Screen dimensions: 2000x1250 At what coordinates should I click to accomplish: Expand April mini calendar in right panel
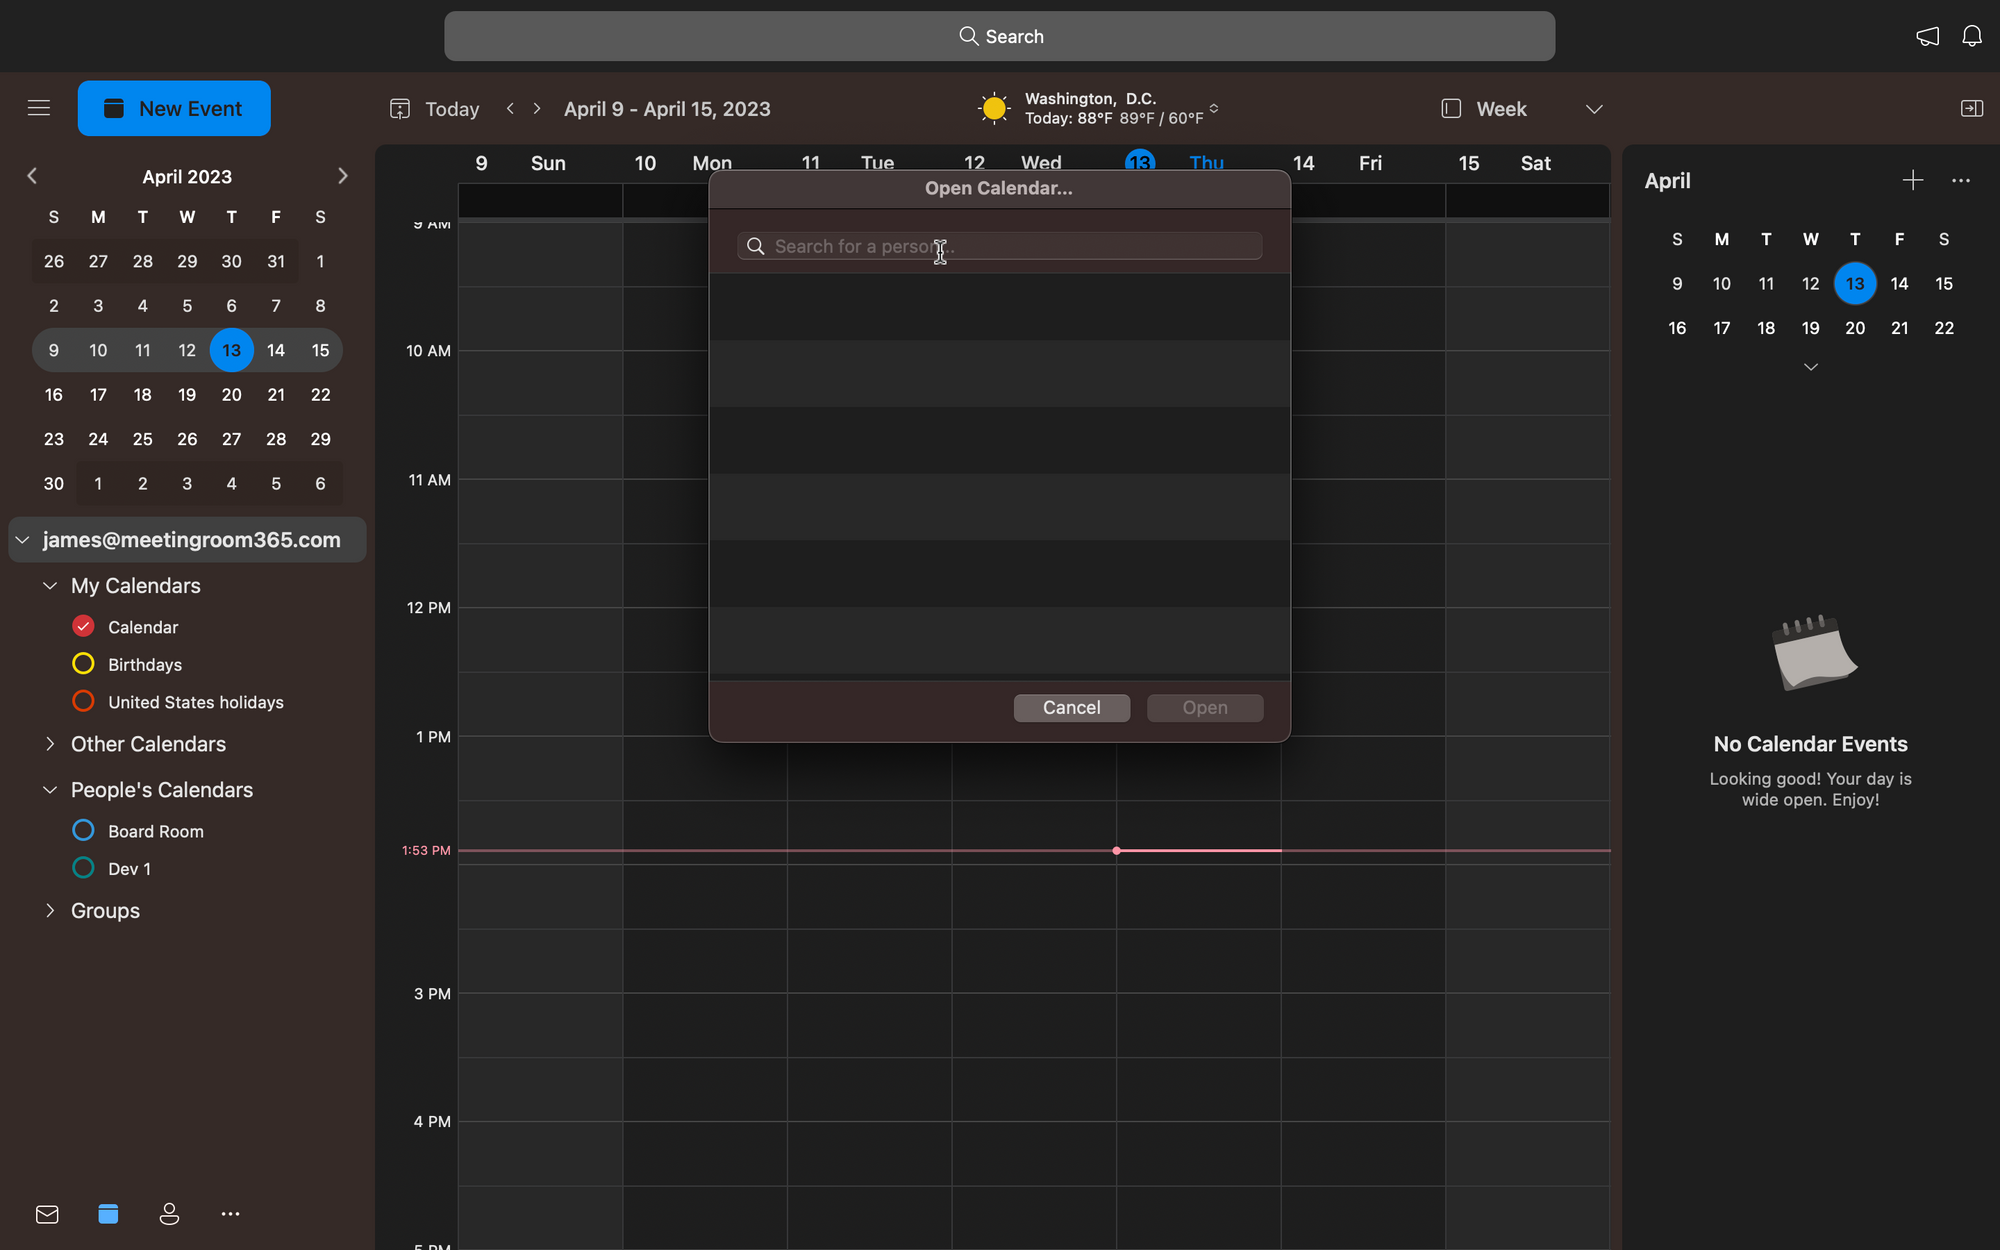[x=1810, y=367]
